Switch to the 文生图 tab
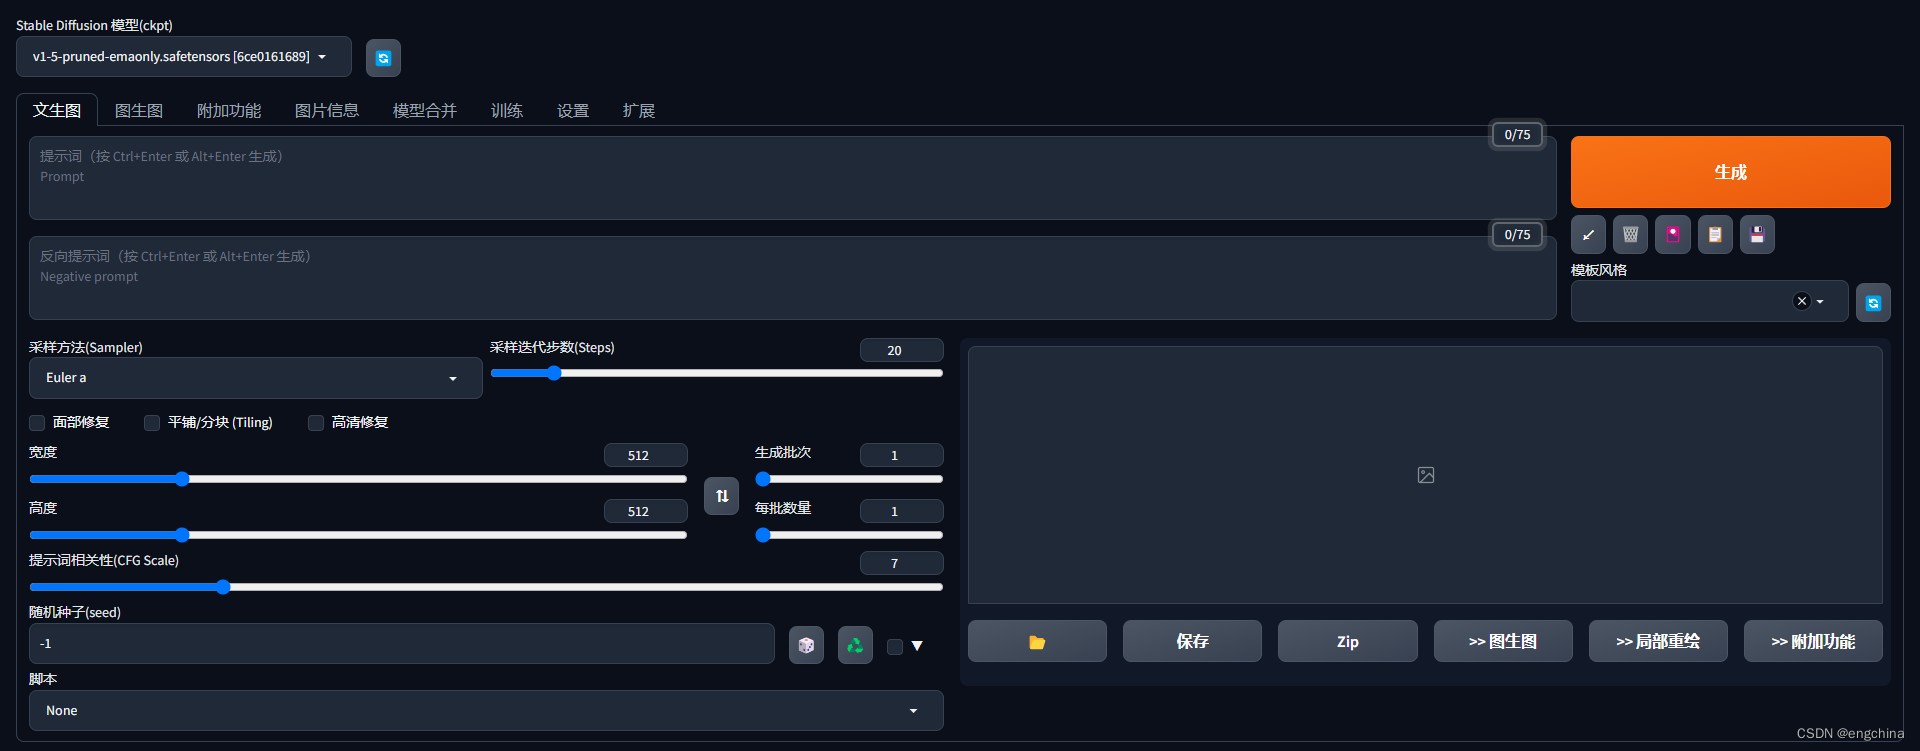The image size is (1920, 751). point(57,110)
